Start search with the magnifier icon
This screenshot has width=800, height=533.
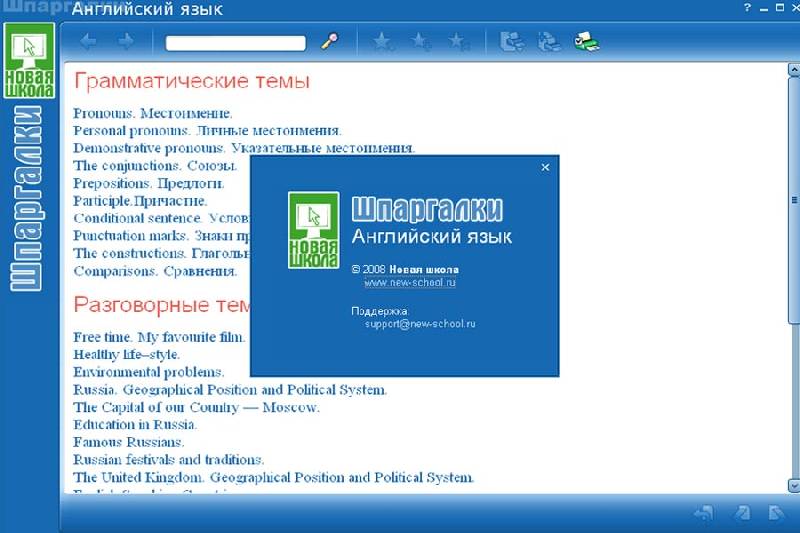pyautogui.click(x=330, y=41)
